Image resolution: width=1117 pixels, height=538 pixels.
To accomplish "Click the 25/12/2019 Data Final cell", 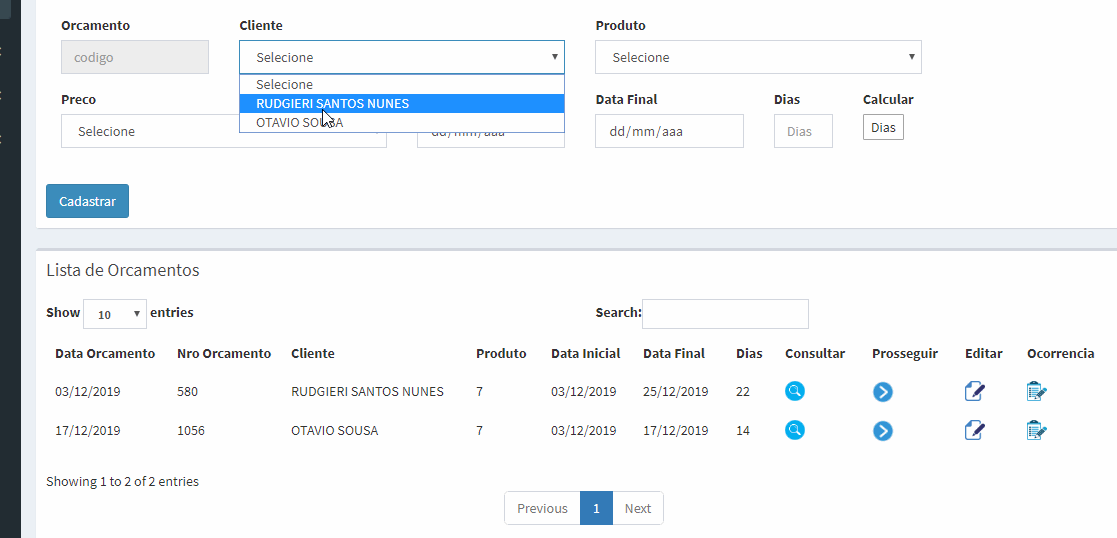I will point(675,391).
